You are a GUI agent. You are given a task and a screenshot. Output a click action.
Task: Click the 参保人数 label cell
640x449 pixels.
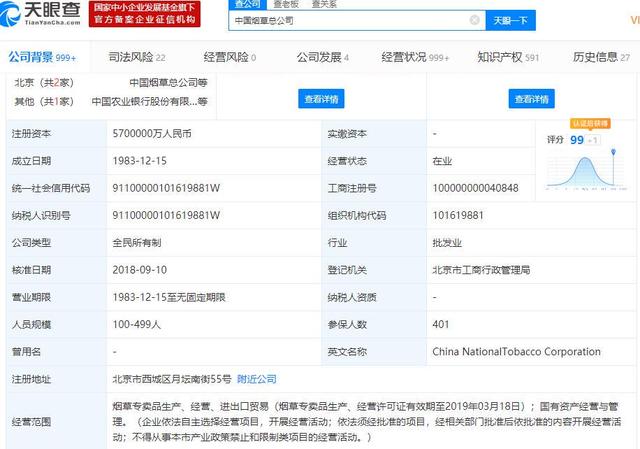click(374, 325)
